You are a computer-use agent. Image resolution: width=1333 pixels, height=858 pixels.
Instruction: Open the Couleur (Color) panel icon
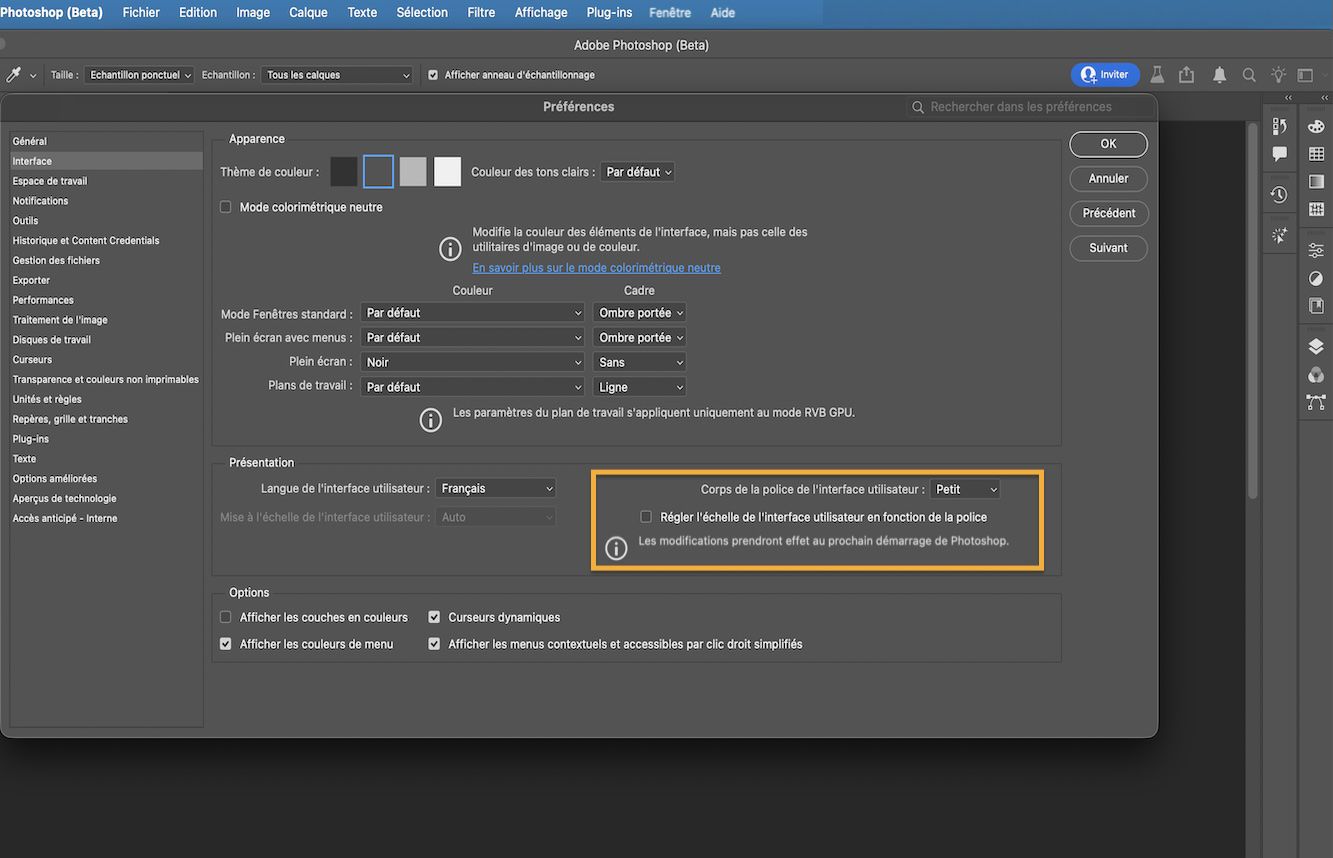(1316, 127)
